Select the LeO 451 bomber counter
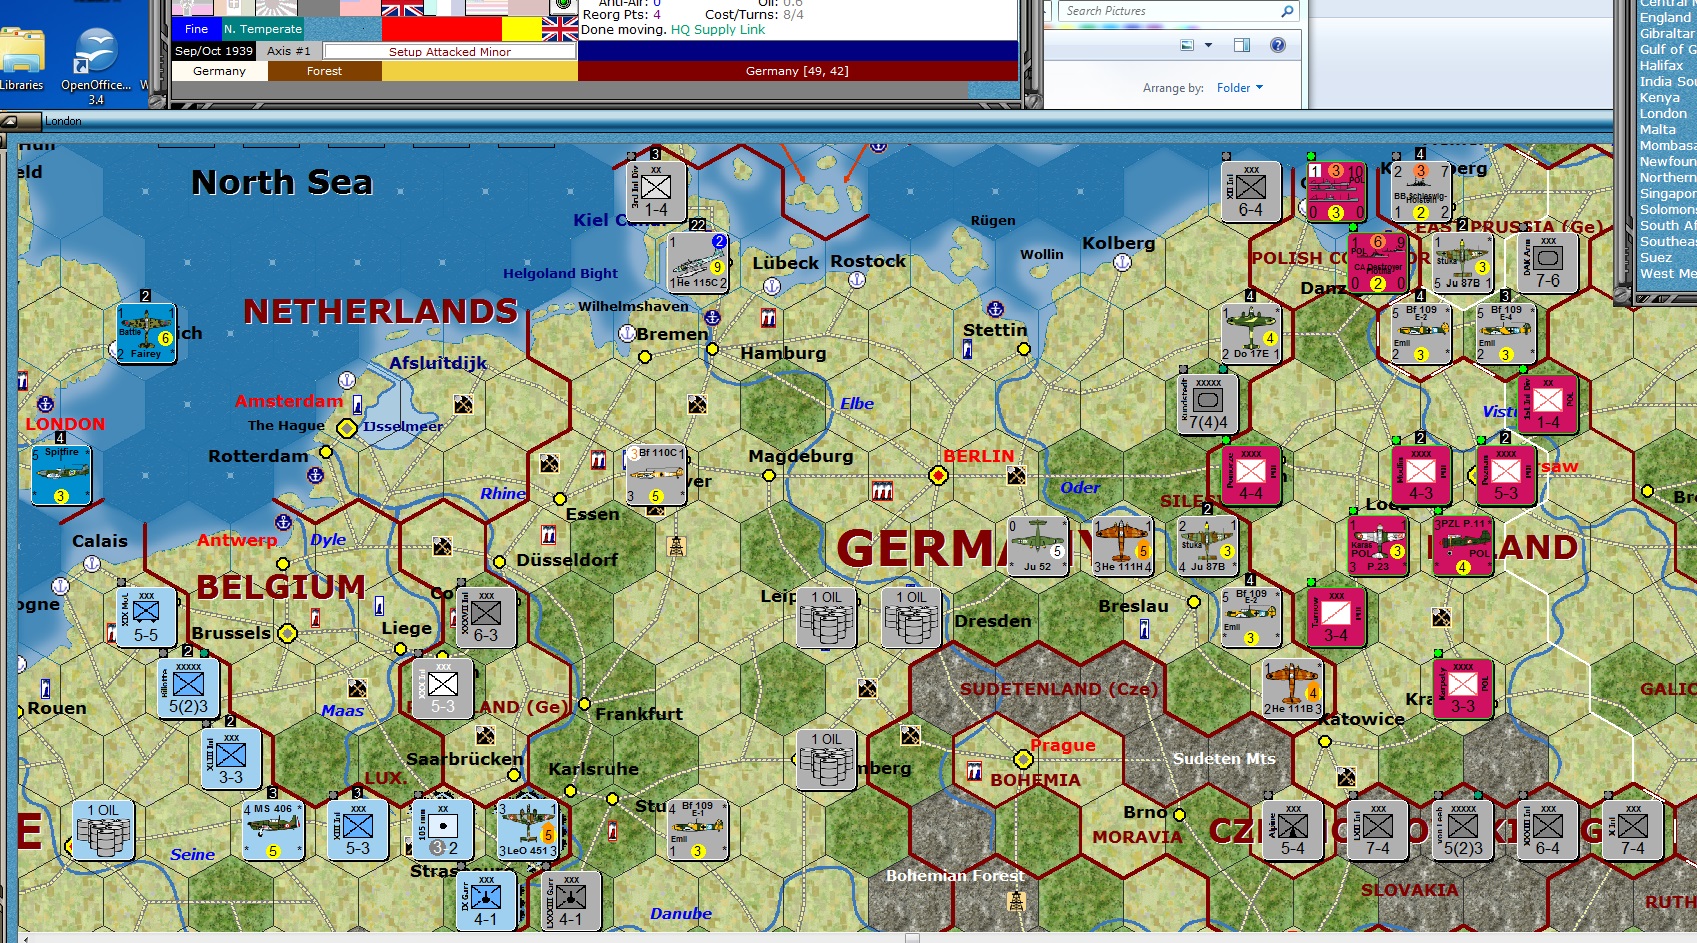The width and height of the screenshot is (1697, 943). point(528,830)
